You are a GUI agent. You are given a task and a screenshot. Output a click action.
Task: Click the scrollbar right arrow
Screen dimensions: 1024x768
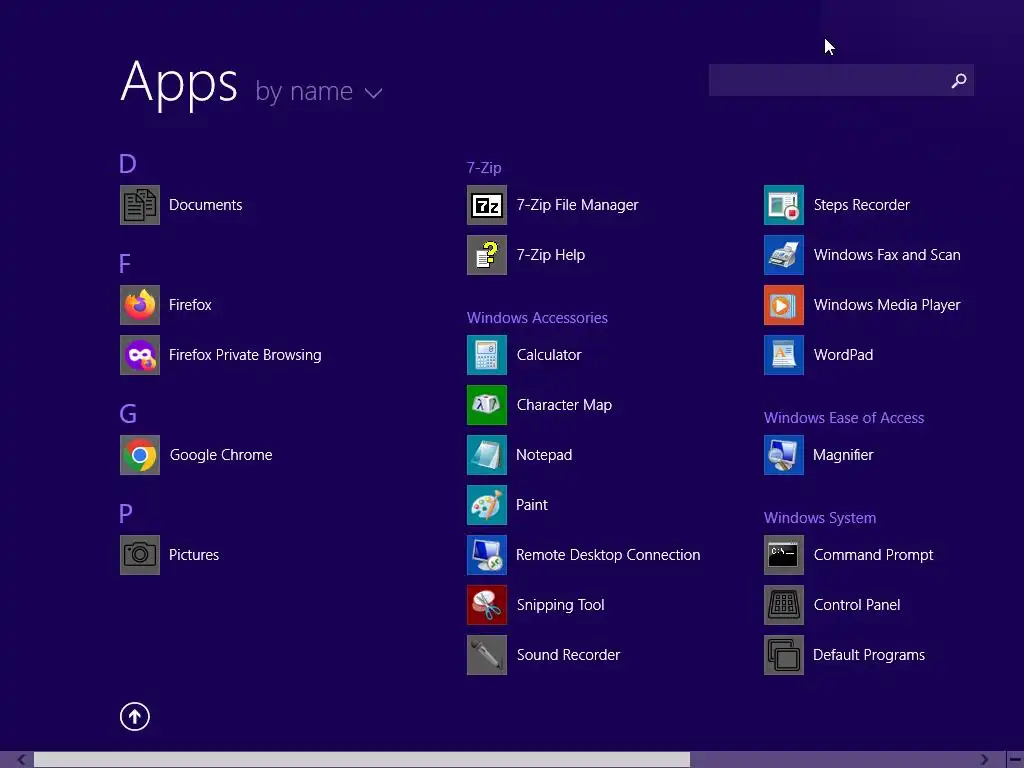click(x=985, y=760)
